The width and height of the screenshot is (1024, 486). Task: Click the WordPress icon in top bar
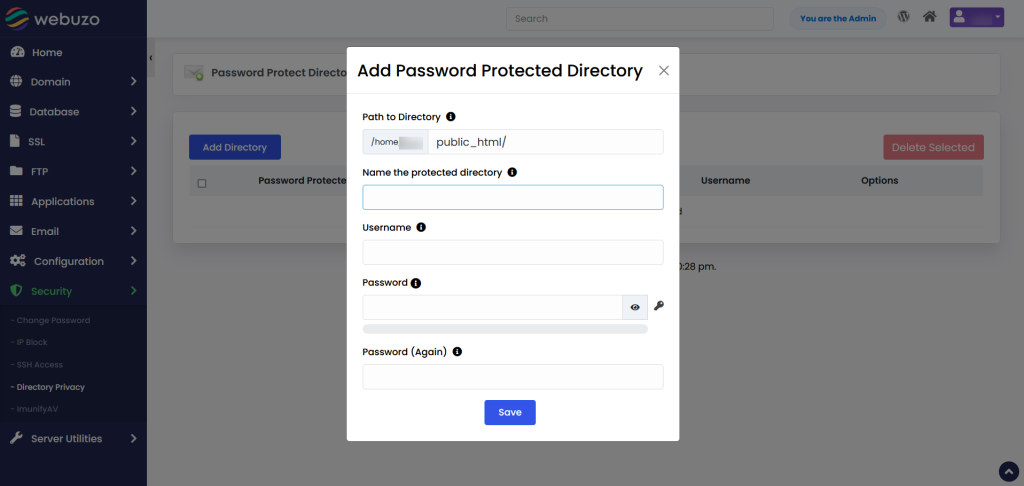(x=903, y=17)
